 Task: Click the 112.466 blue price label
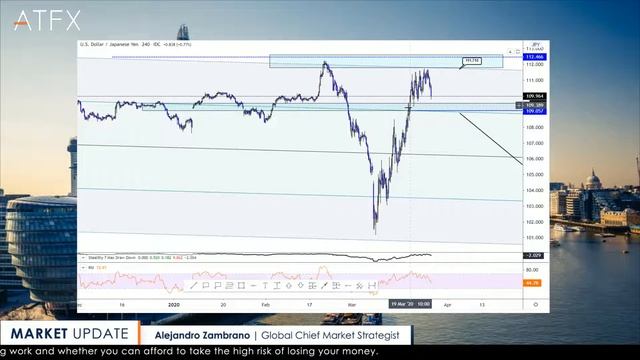pos(535,57)
